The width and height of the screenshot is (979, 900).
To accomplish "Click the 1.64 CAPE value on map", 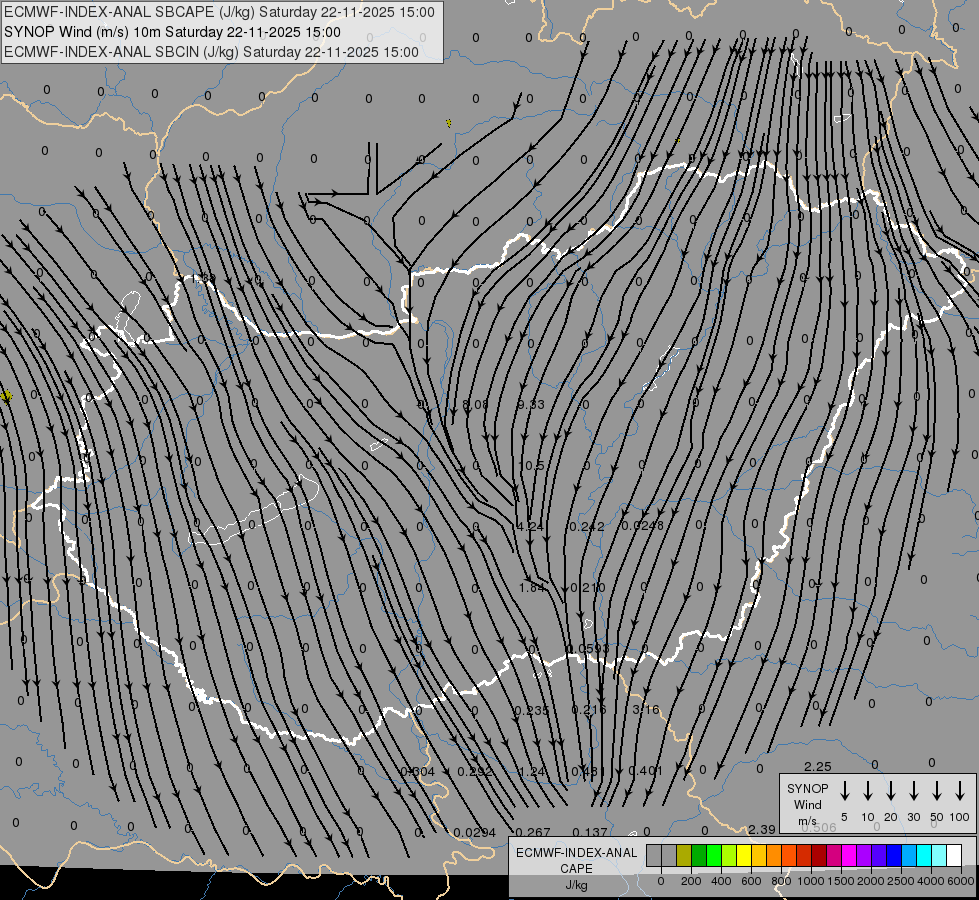I will pyautogui.click(x=532, y=587).
